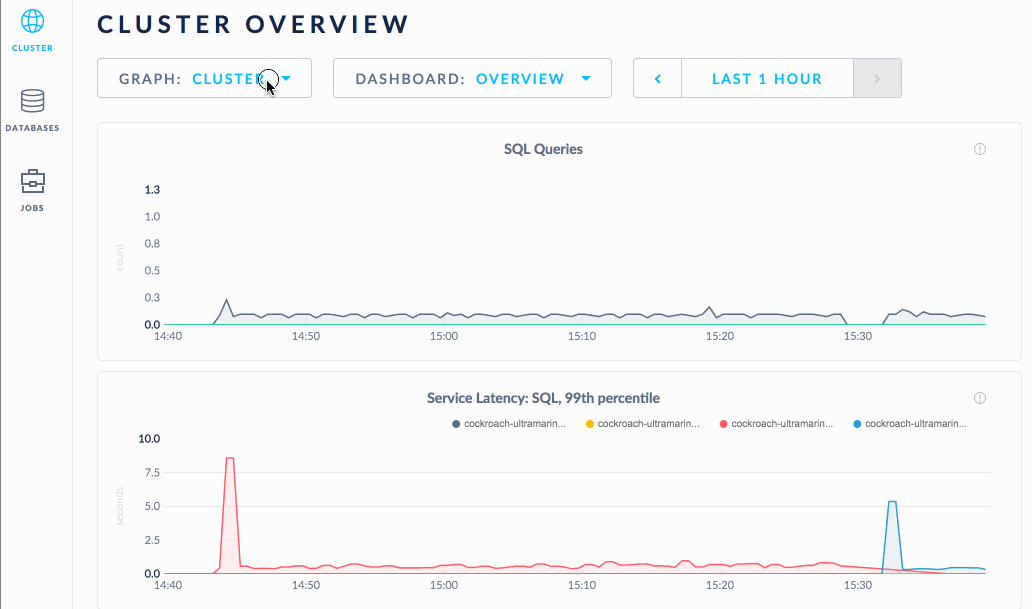Click the SQL Queries chart info icon
This screenshot has height=609, width=1032.
[x=979, y=149]
